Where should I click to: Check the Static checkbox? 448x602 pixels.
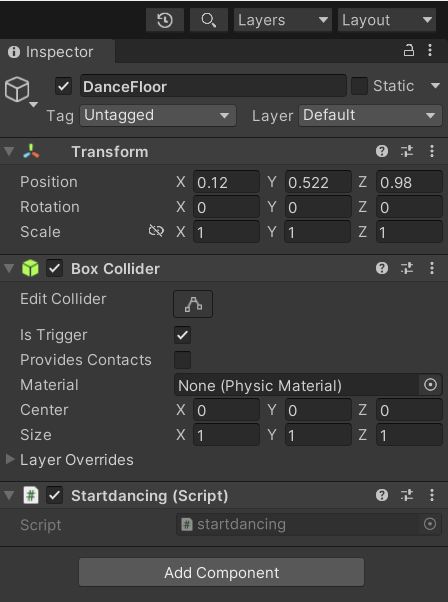[x=359, y=86]
